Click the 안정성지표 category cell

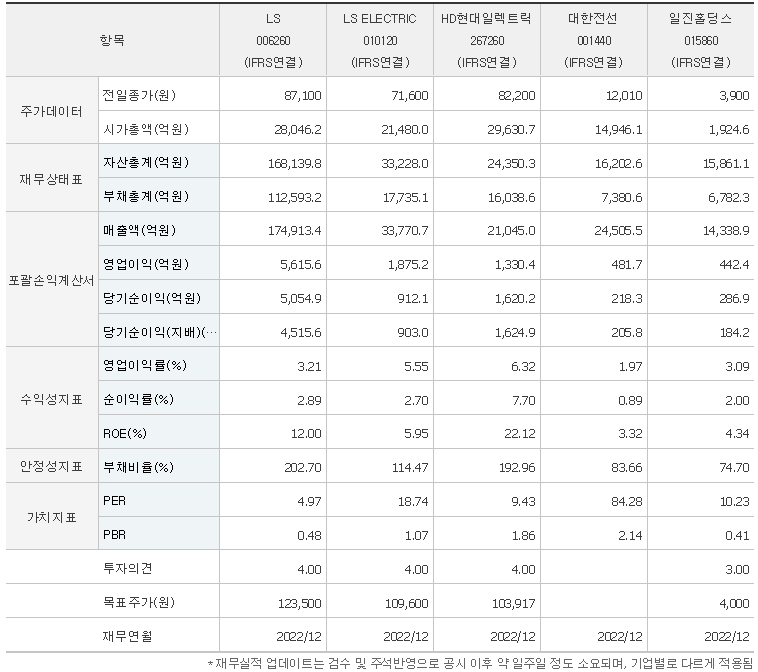point(52,467)
